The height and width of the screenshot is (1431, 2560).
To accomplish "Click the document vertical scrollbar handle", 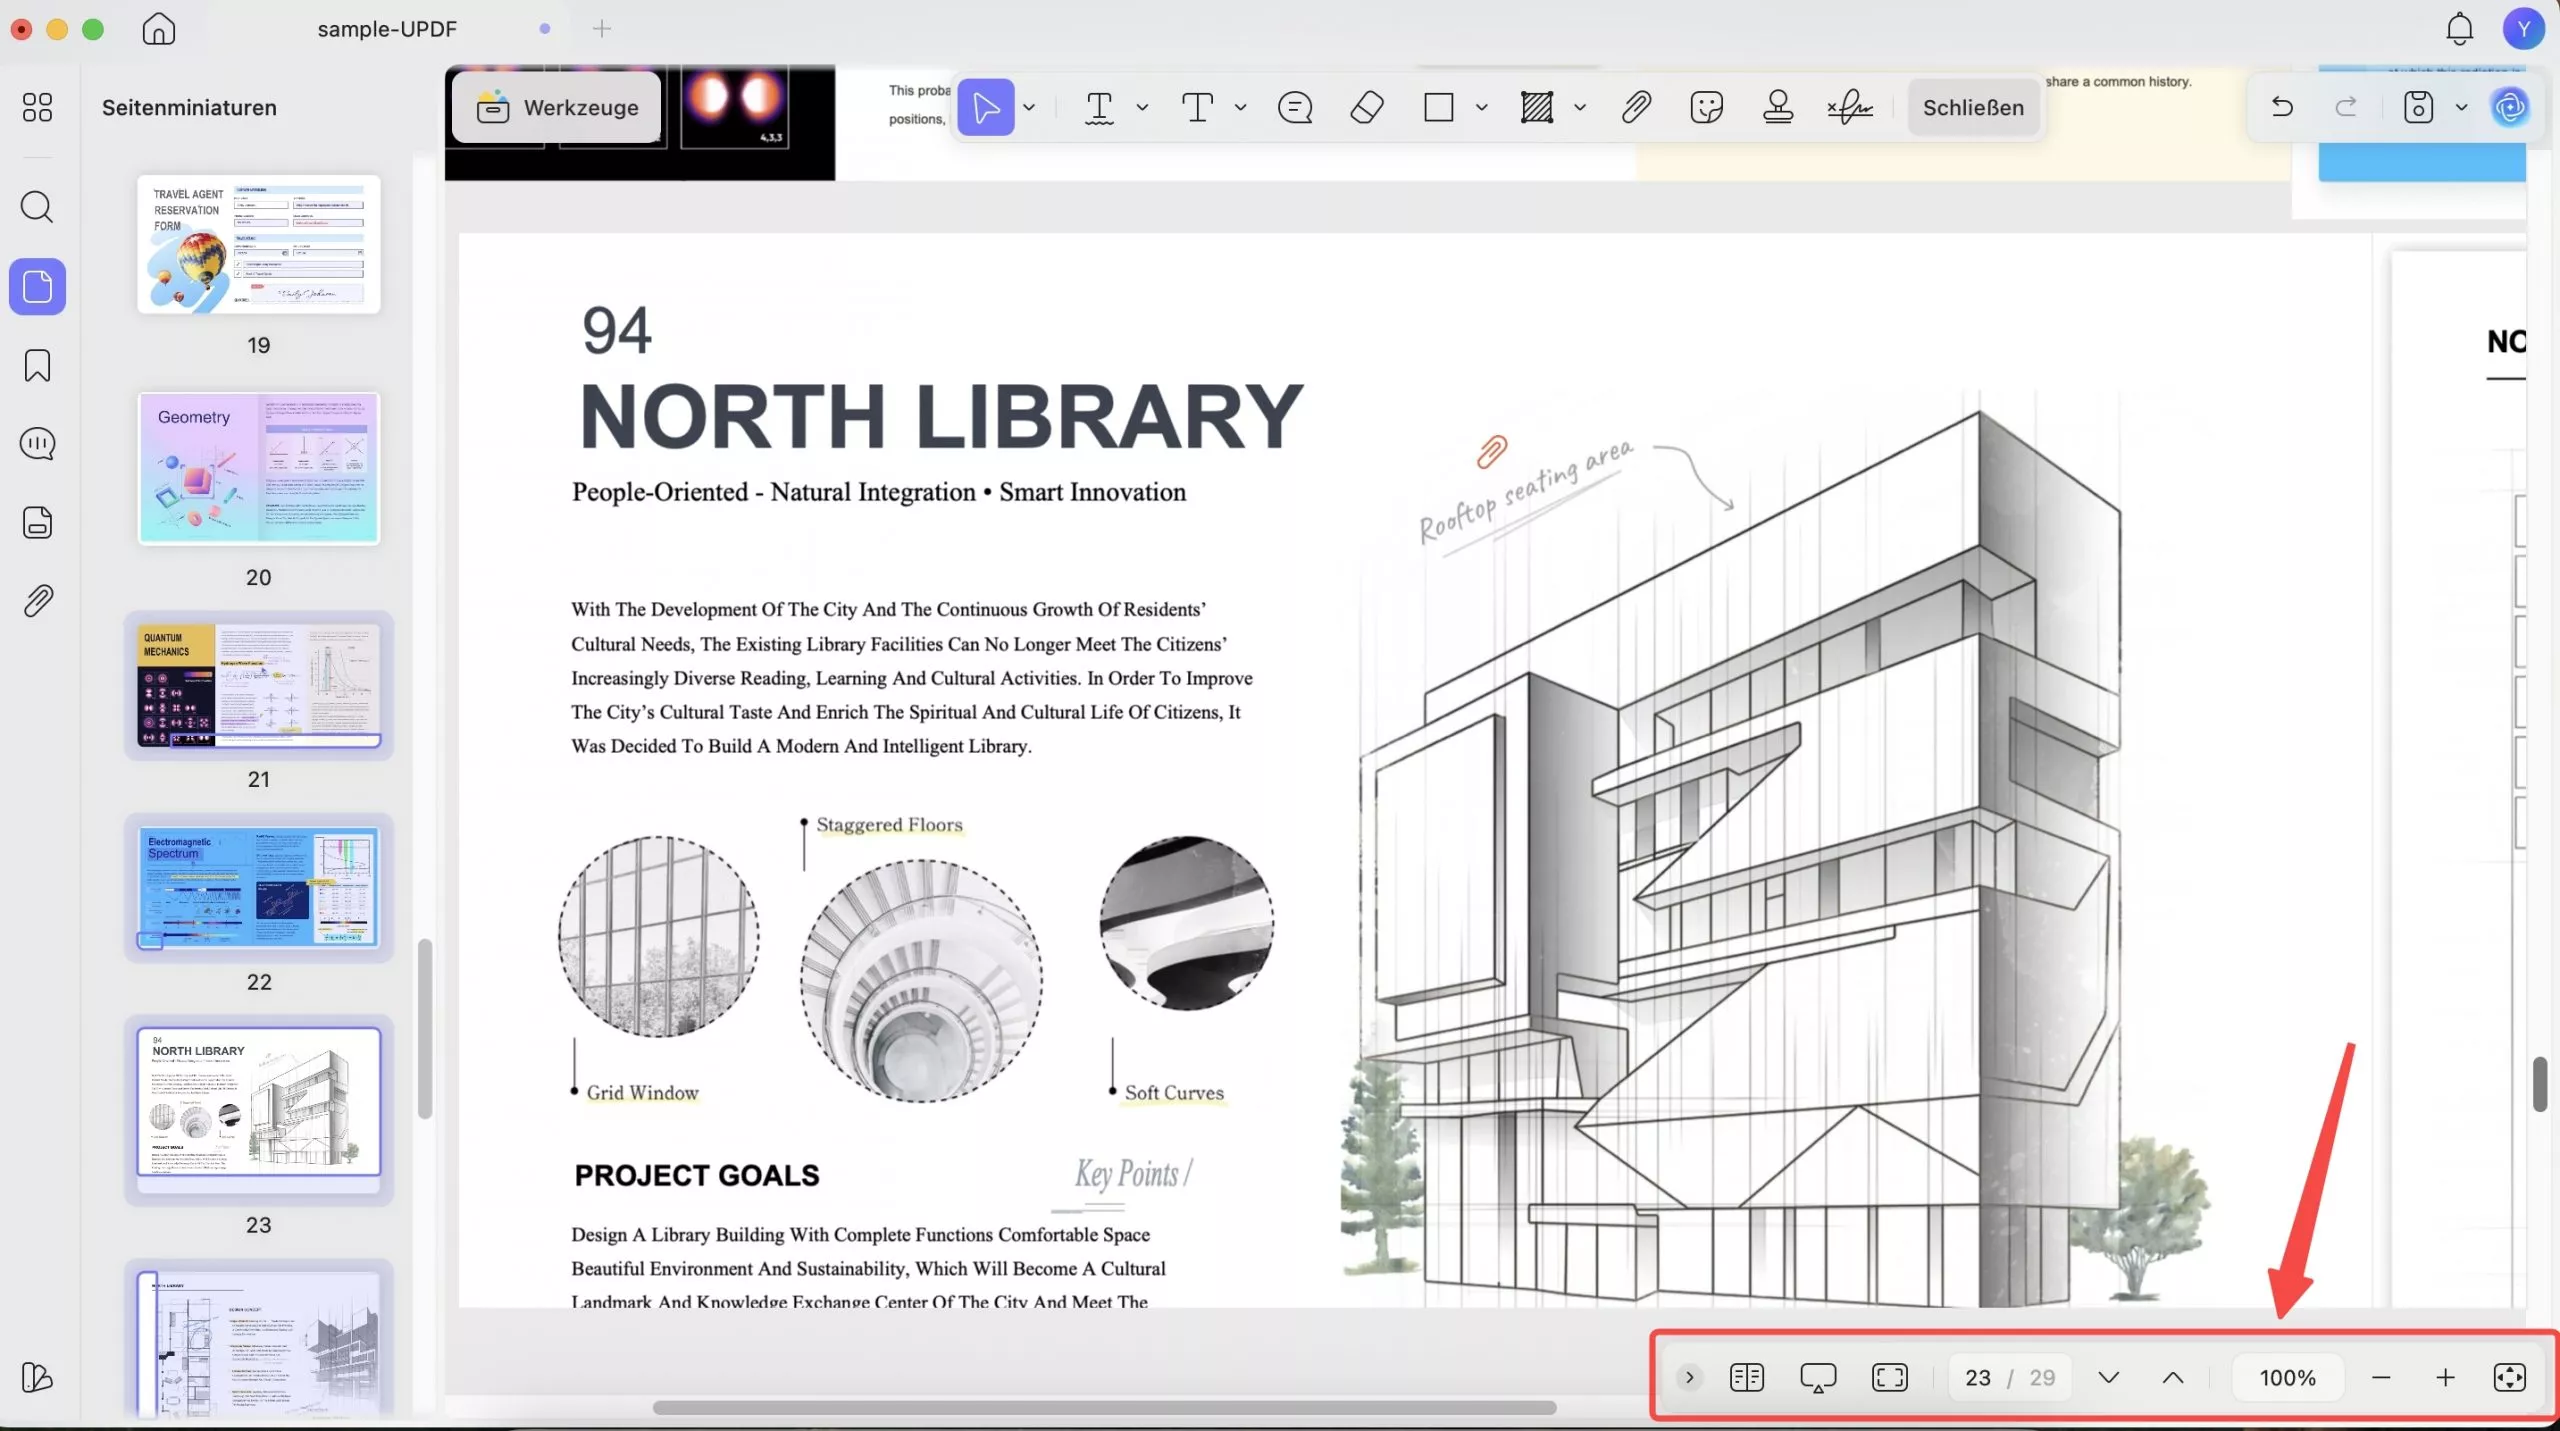I will click(2540, 1083).
